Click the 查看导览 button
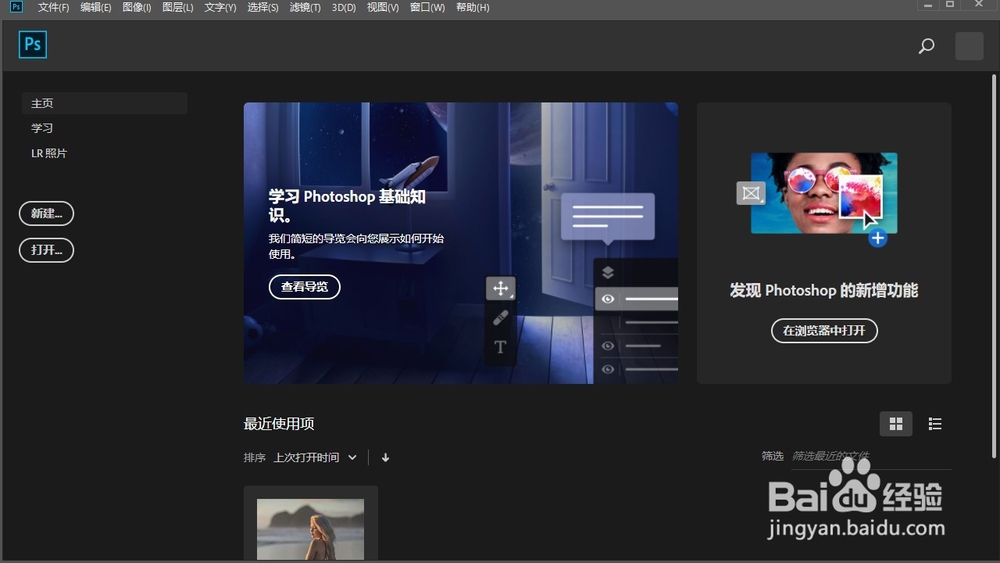Image resolution: width=1000 pixels, height=563 pixels. pyautogui.click(x=304, y=287)
